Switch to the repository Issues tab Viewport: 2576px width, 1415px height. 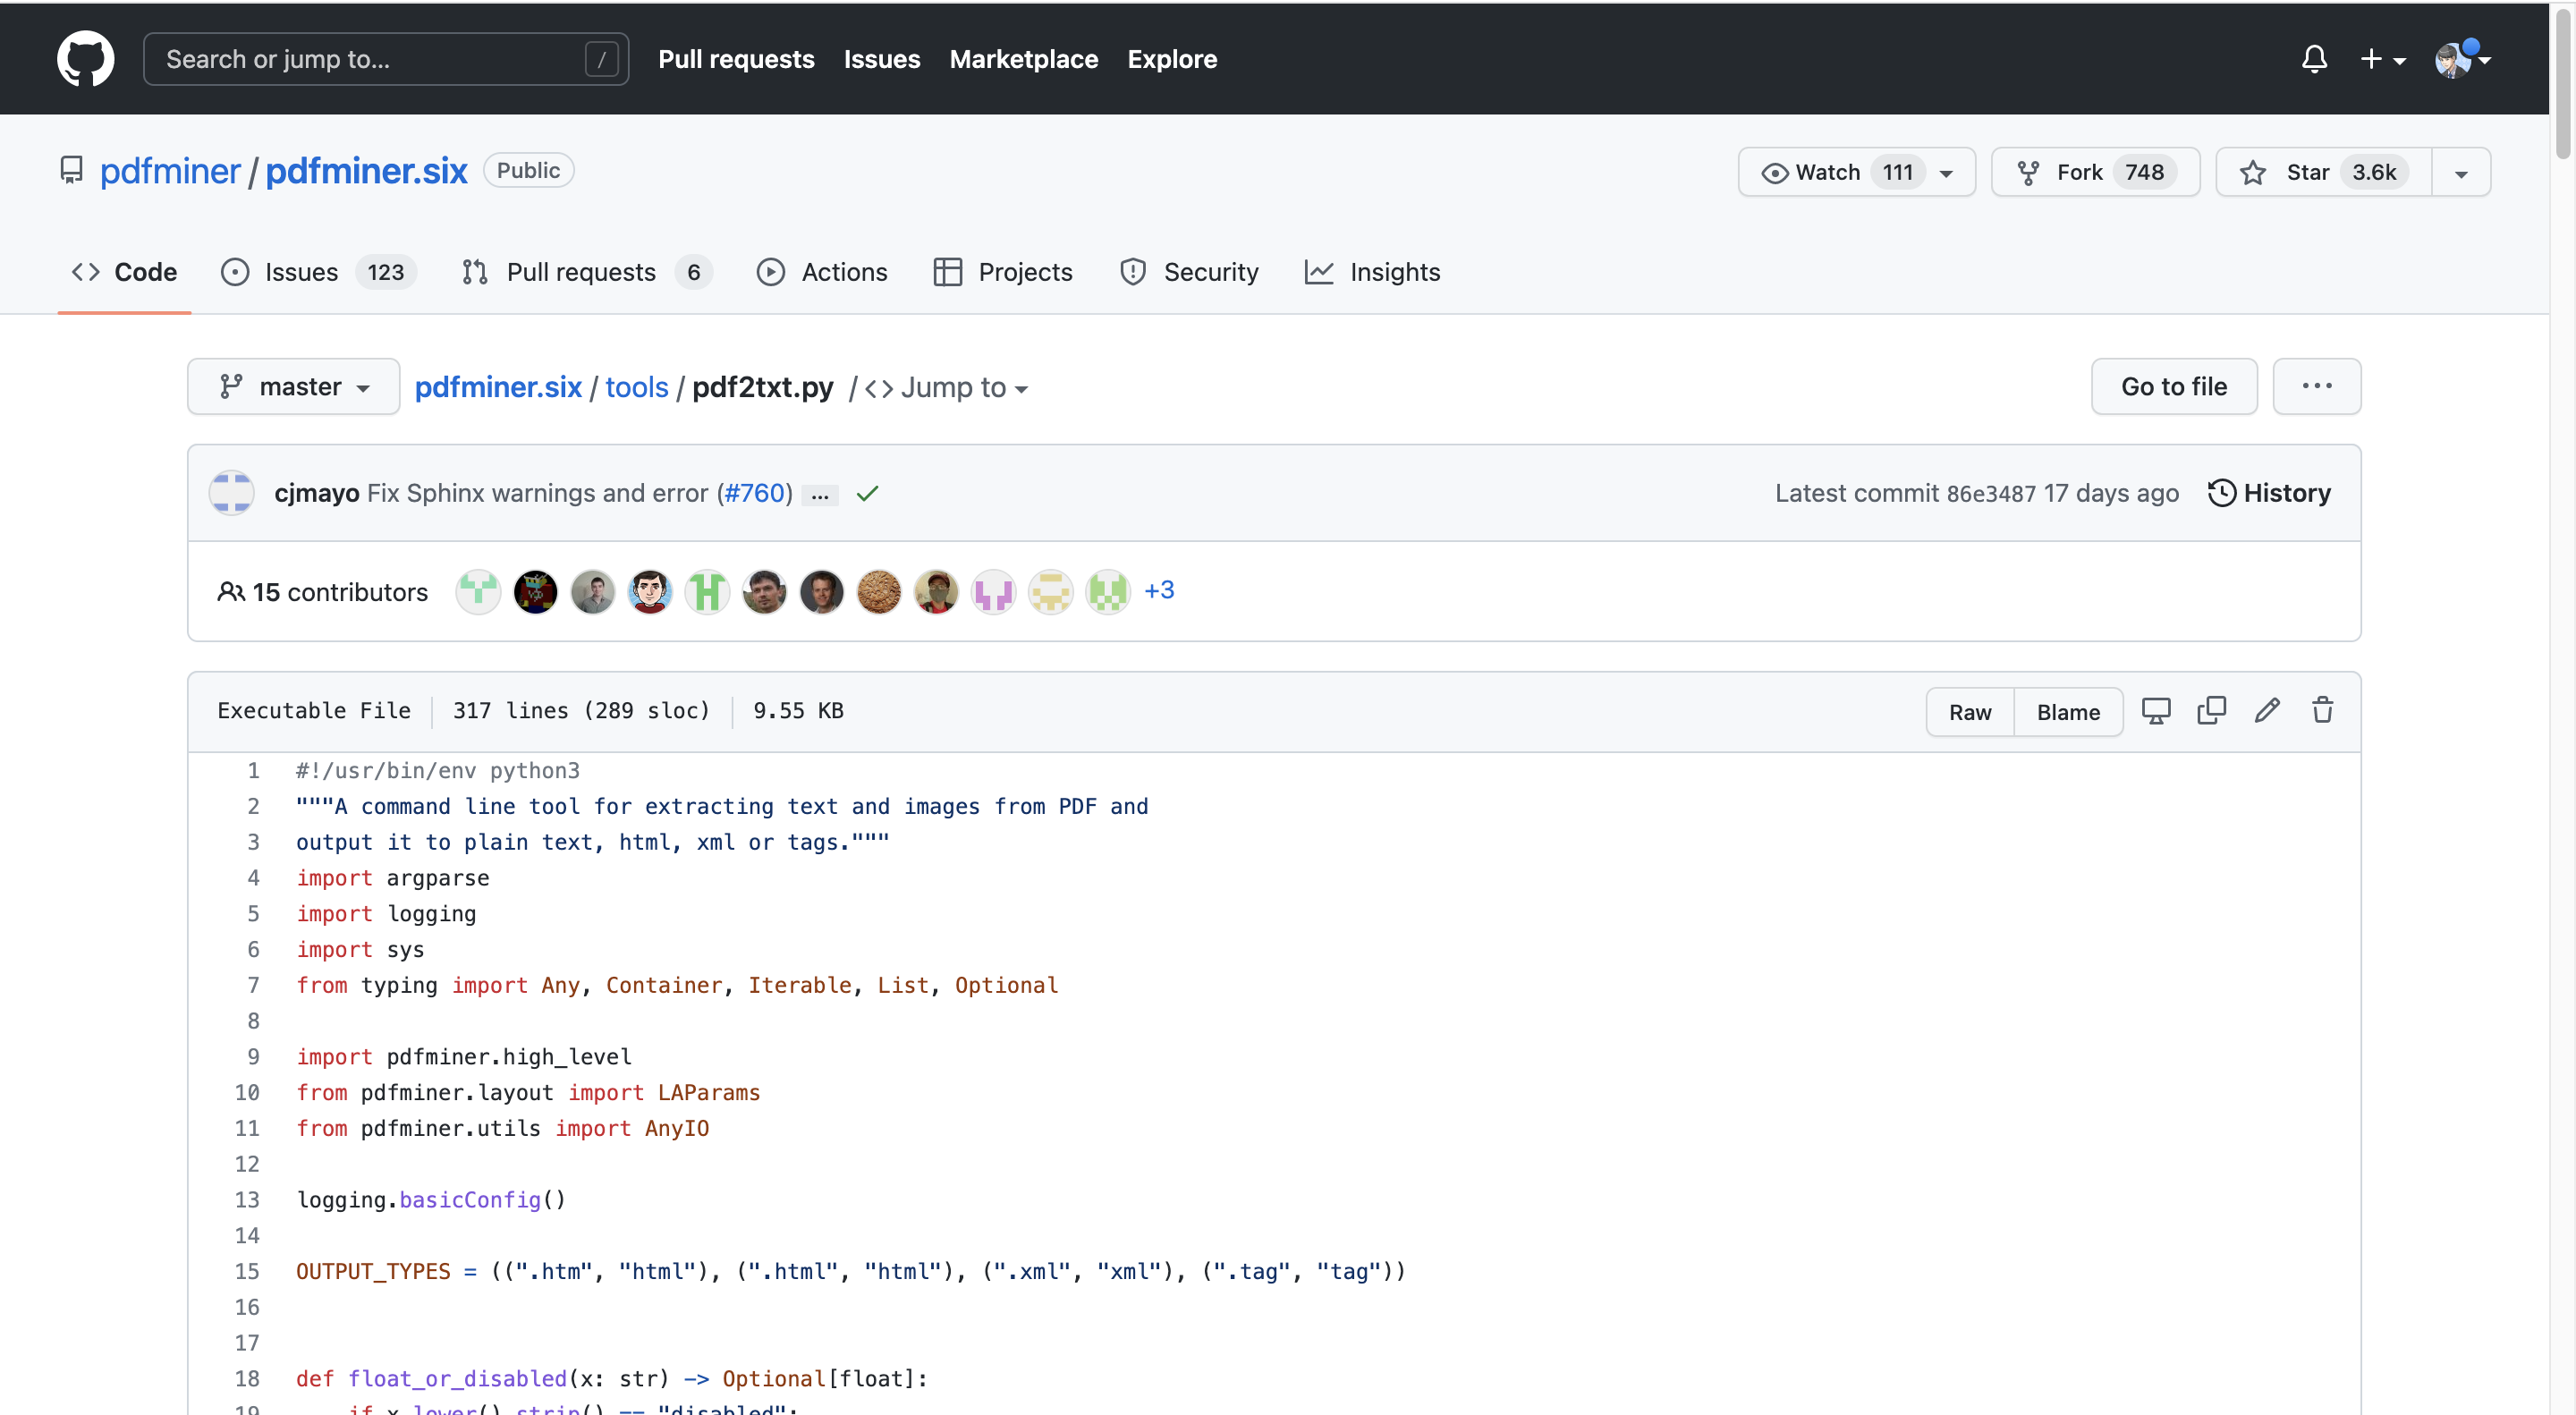[318, 272]
